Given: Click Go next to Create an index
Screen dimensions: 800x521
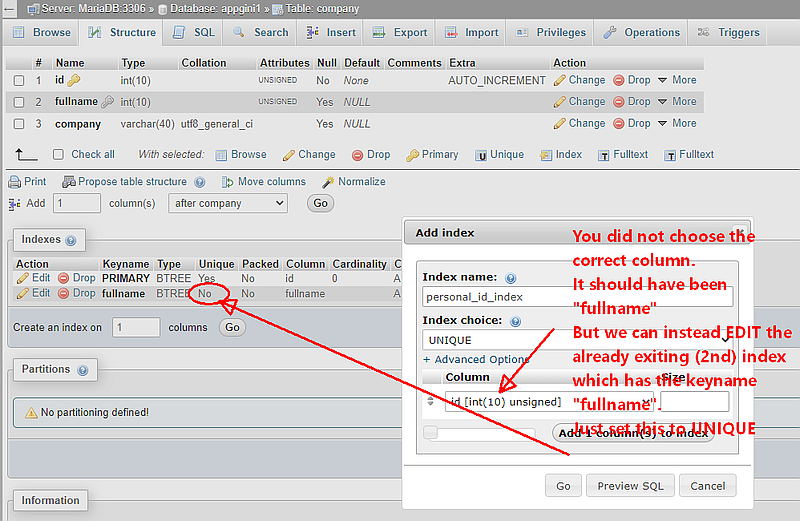Looking at the screenshot, I should (x=232, y=327).
